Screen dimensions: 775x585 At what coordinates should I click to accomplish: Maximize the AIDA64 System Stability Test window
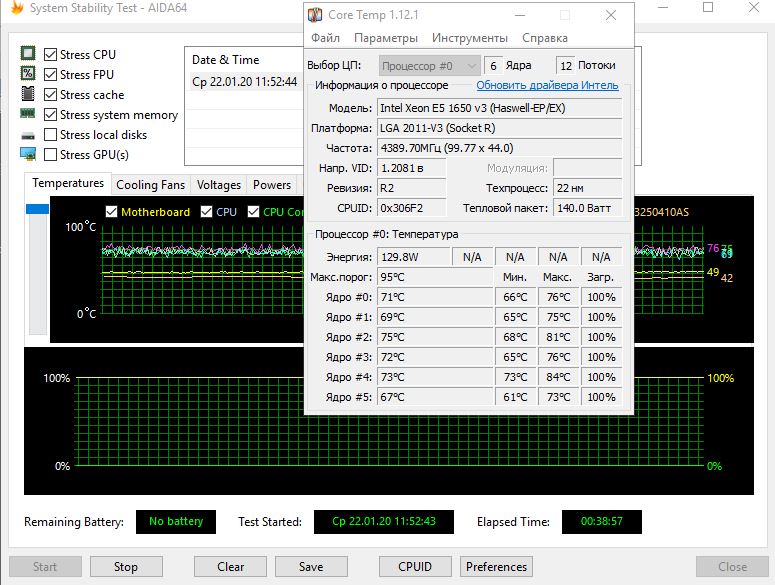[708, 7]
